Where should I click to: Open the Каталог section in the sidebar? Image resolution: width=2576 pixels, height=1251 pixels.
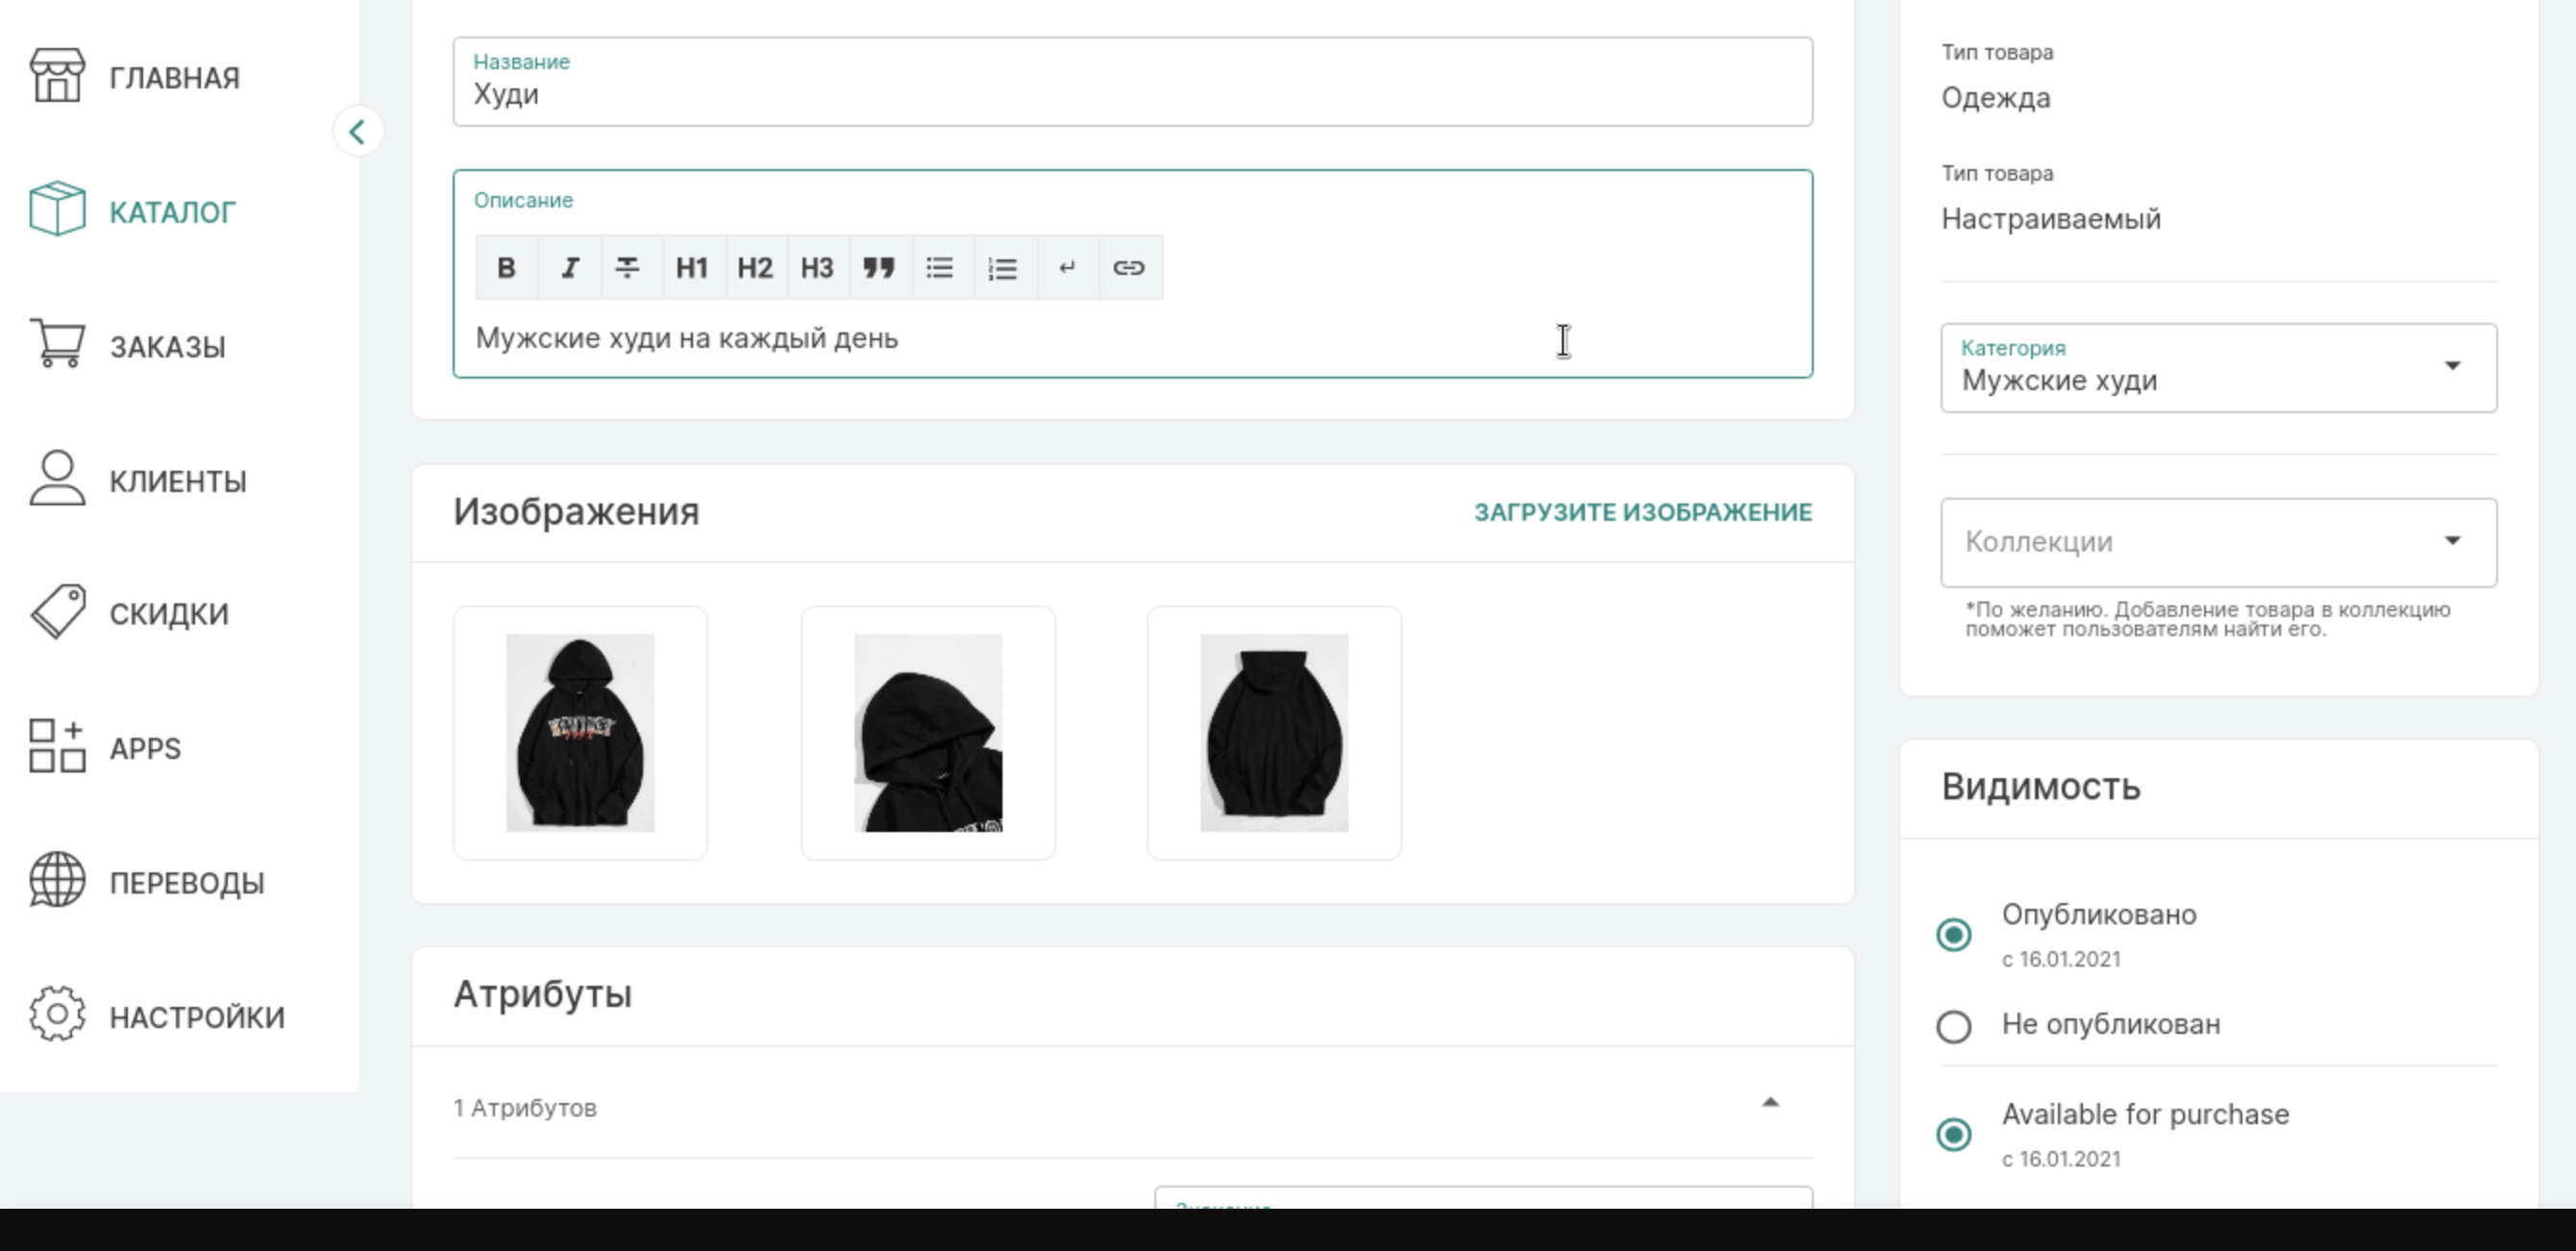click(172, 211)
